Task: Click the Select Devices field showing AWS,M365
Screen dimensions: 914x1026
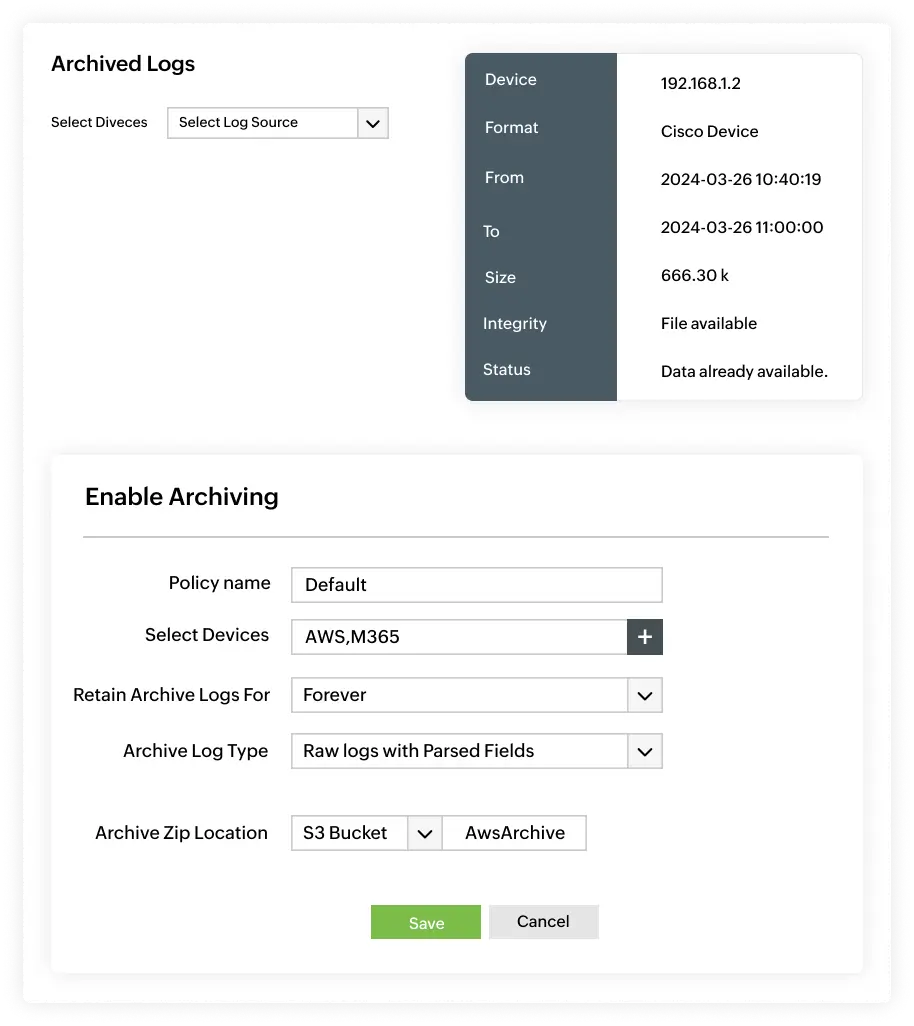Action: [460, 636]
